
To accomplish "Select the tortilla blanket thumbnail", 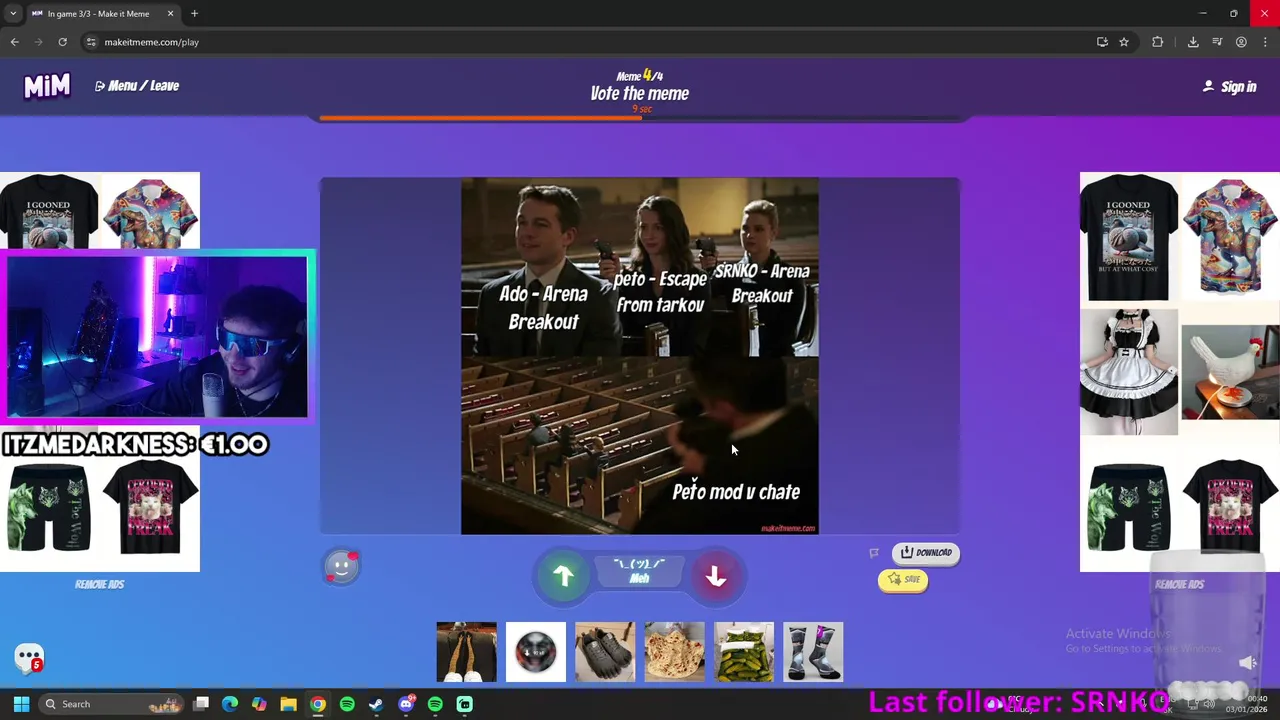I will [x=674, y=652].
